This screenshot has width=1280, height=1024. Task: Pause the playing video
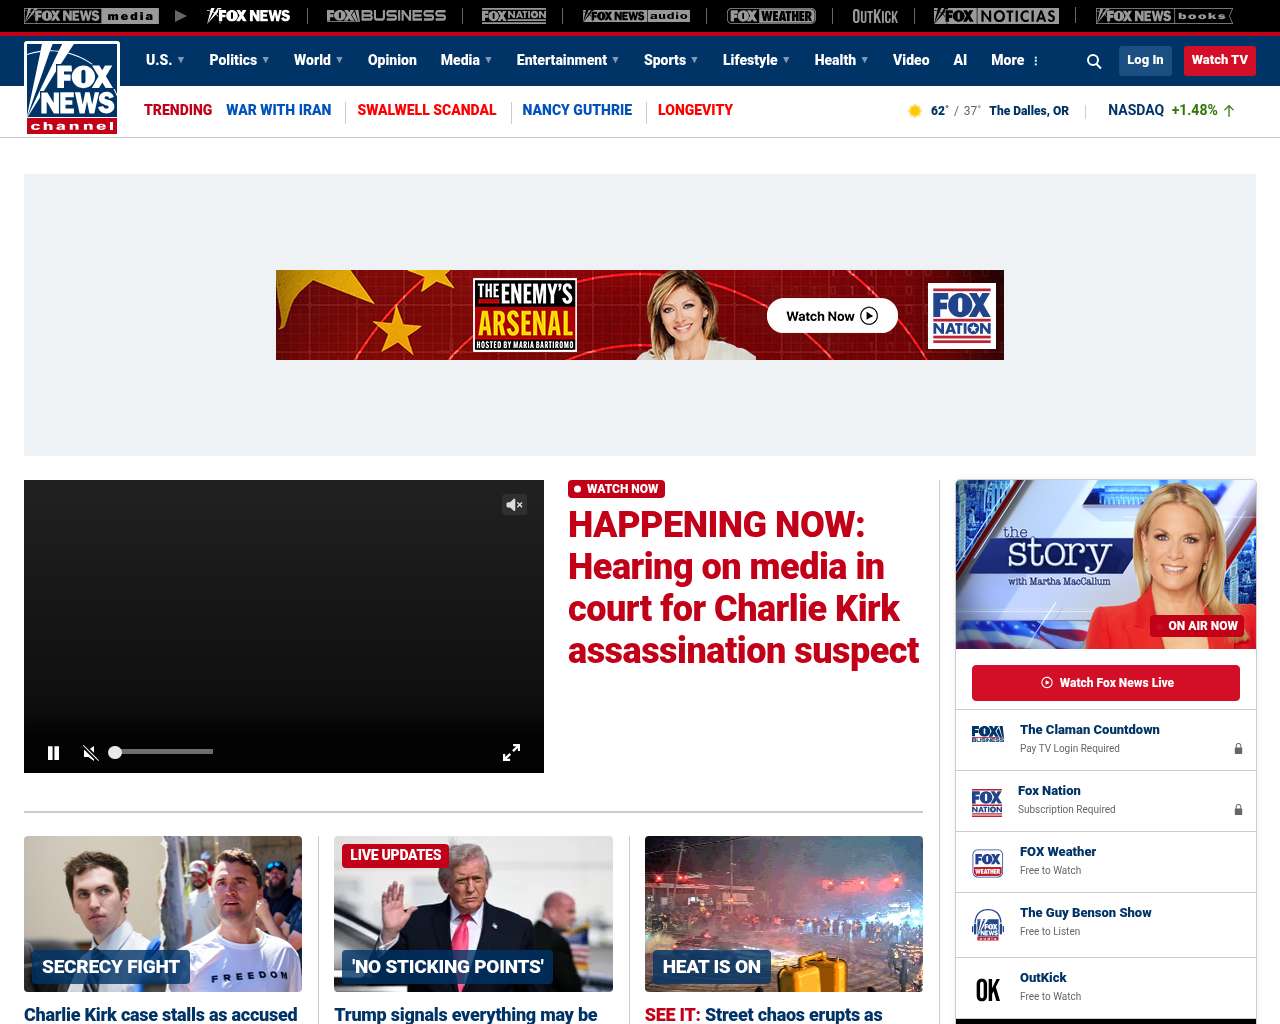pos(54,753)
